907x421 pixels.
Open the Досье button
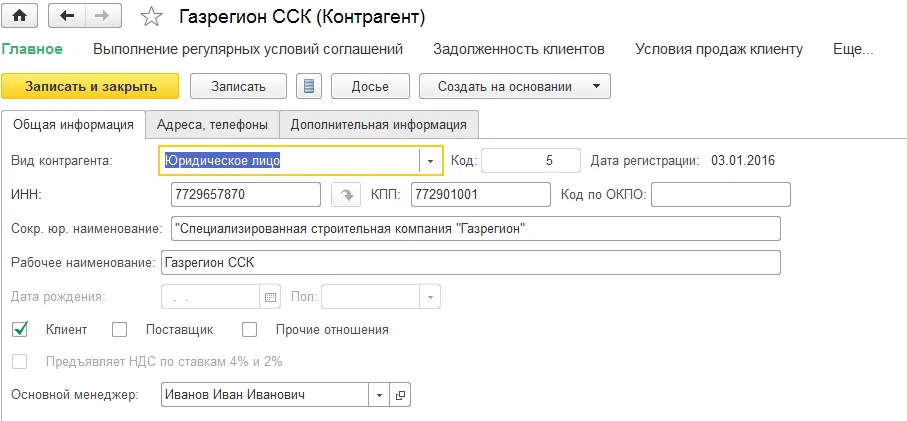pyautogui.click(x=369, y=86)
